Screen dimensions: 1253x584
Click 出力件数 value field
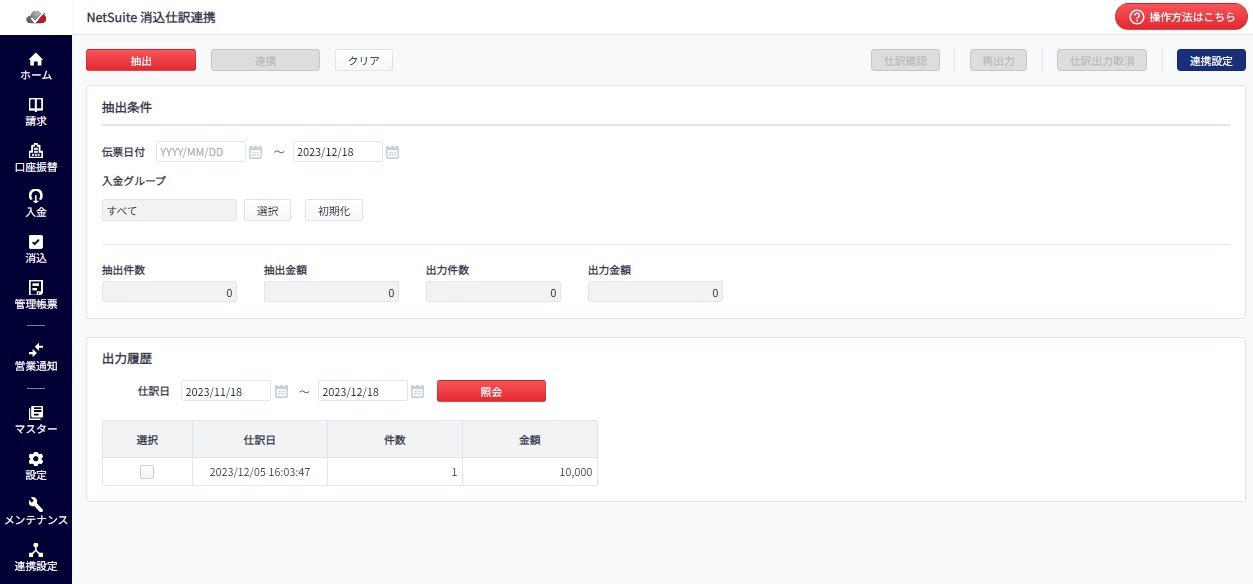[493, 292]
